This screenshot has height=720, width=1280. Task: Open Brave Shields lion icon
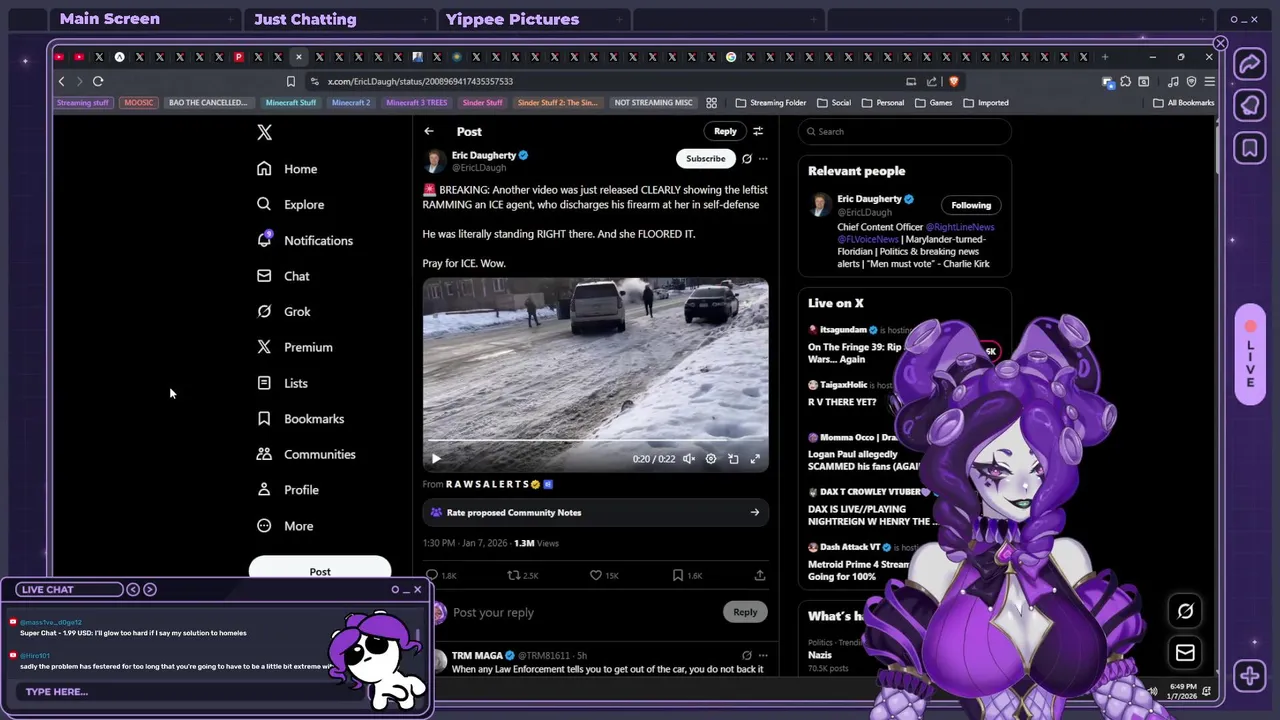click(x=954, y=81)
